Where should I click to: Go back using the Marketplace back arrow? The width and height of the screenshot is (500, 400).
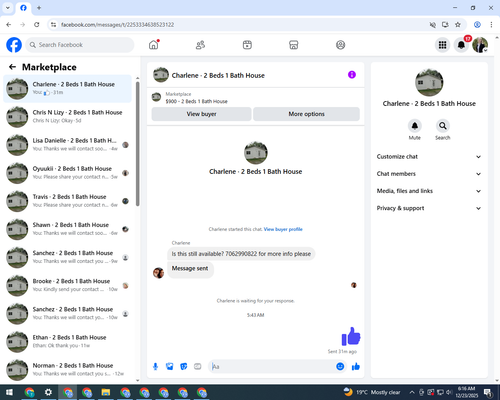(x=12, y=67)
